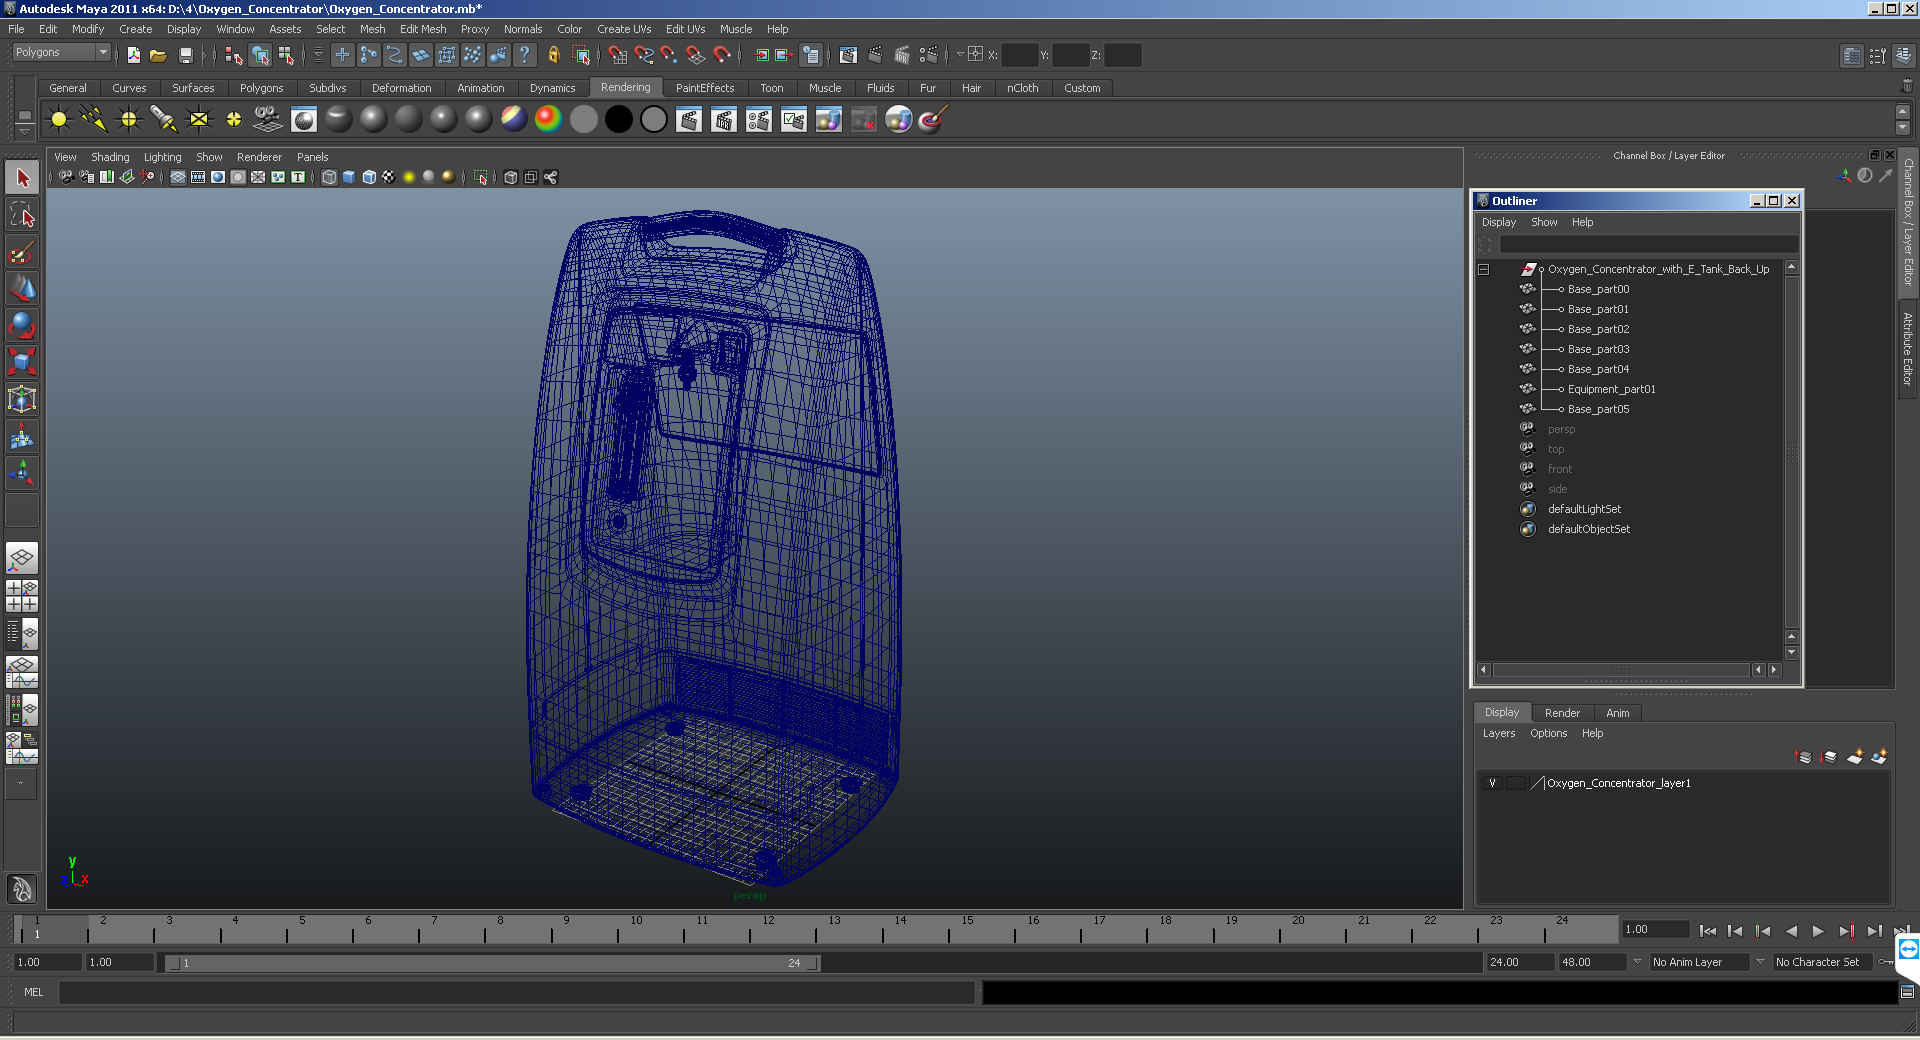
Task: Add a spot light from shelf
Action: point(164,120)
